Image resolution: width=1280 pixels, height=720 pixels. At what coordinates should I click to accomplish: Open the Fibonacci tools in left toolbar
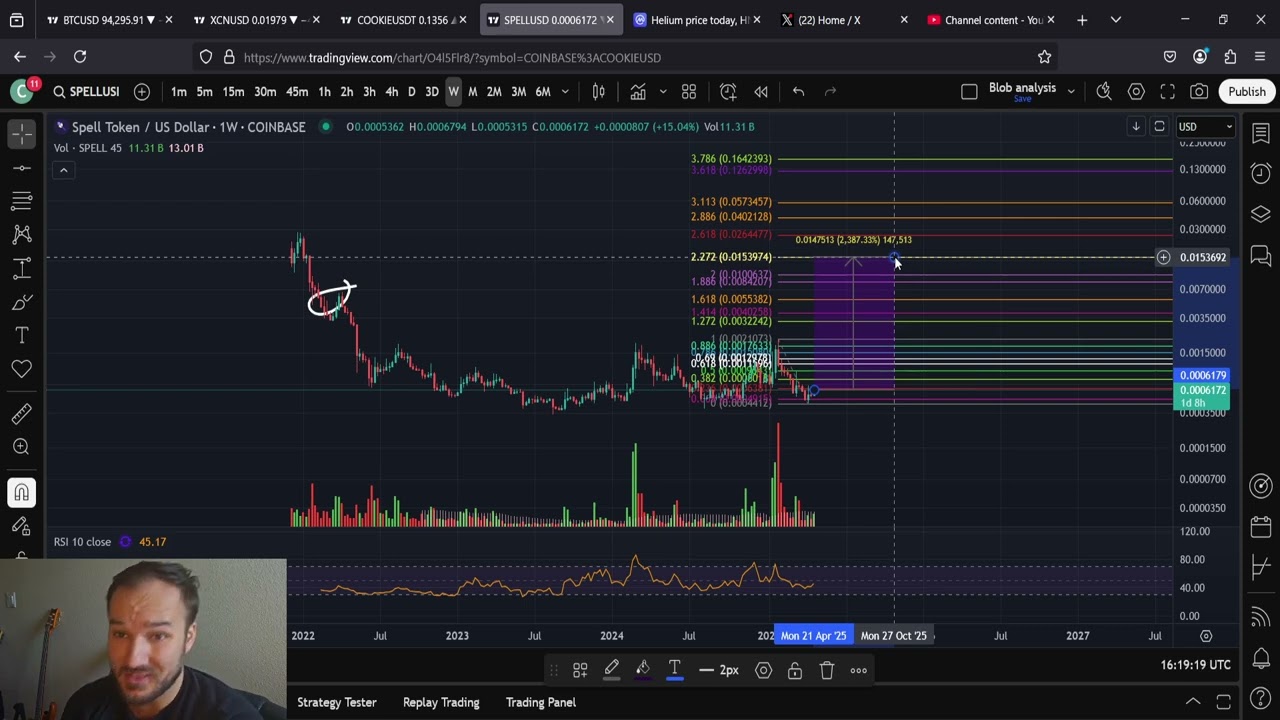[21, 201]
